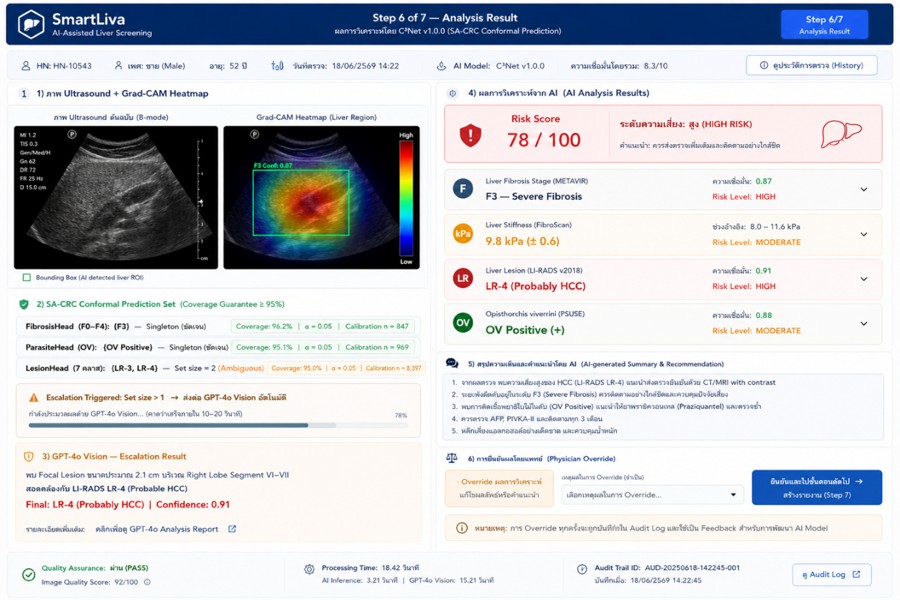Click the gender person icon beside Male

tap(118, 65)
